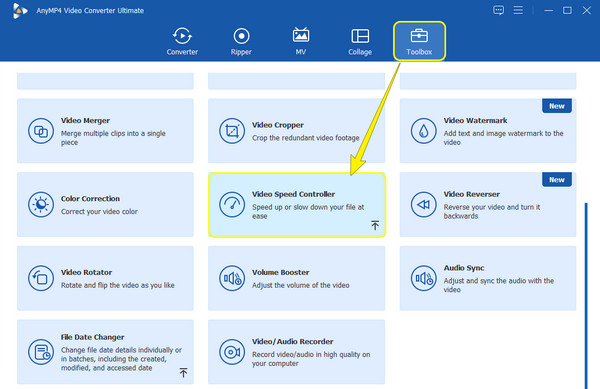Click the Volume Booster speaker icon

click(x=232, y=278)
